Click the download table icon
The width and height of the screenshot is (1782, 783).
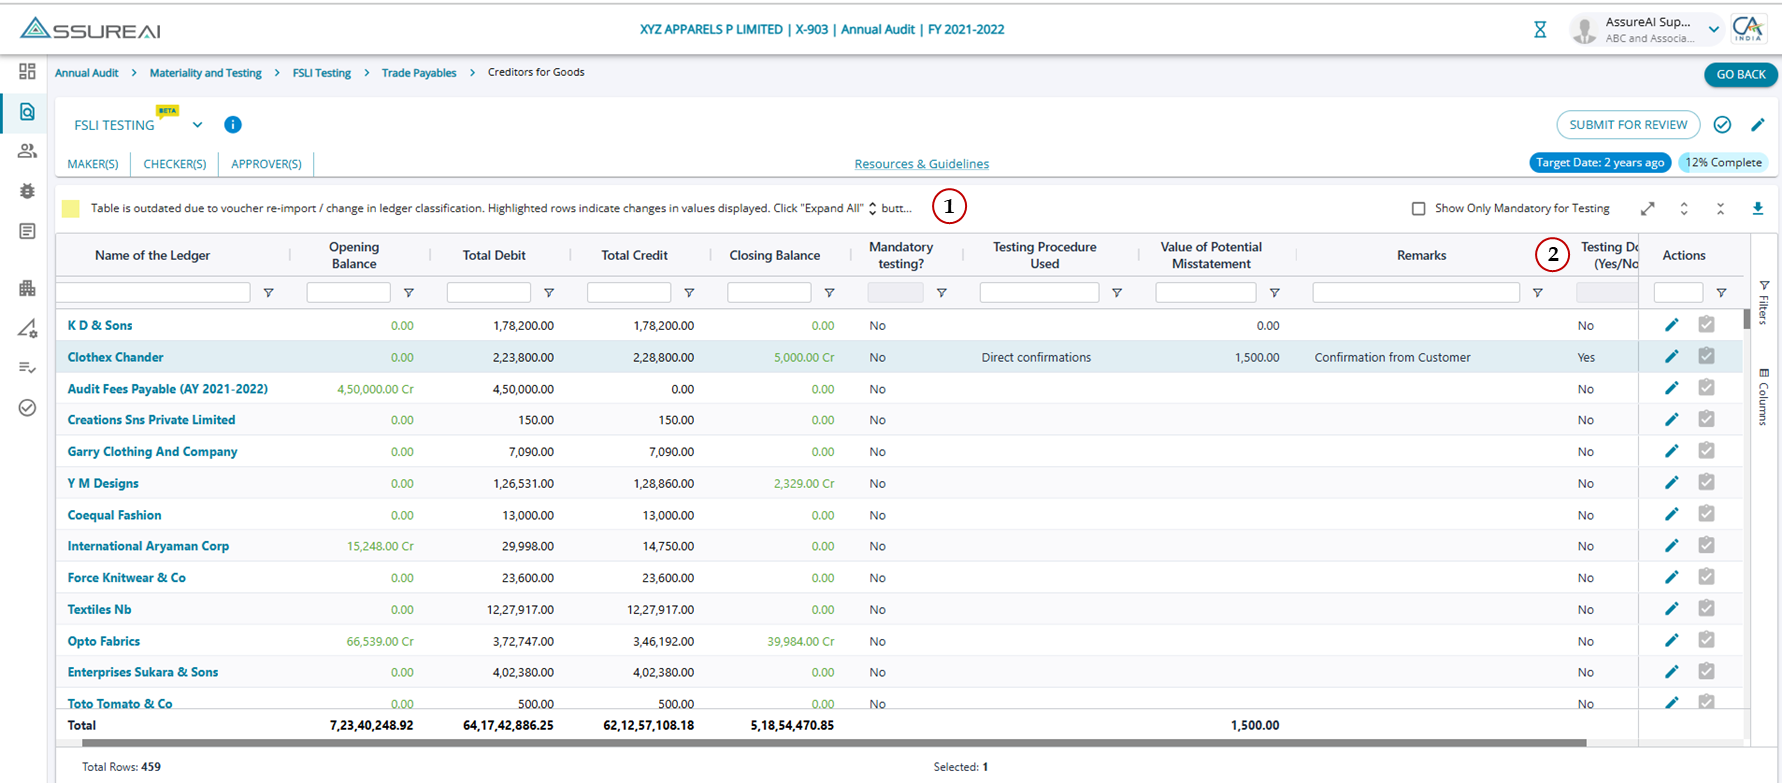1757,209
